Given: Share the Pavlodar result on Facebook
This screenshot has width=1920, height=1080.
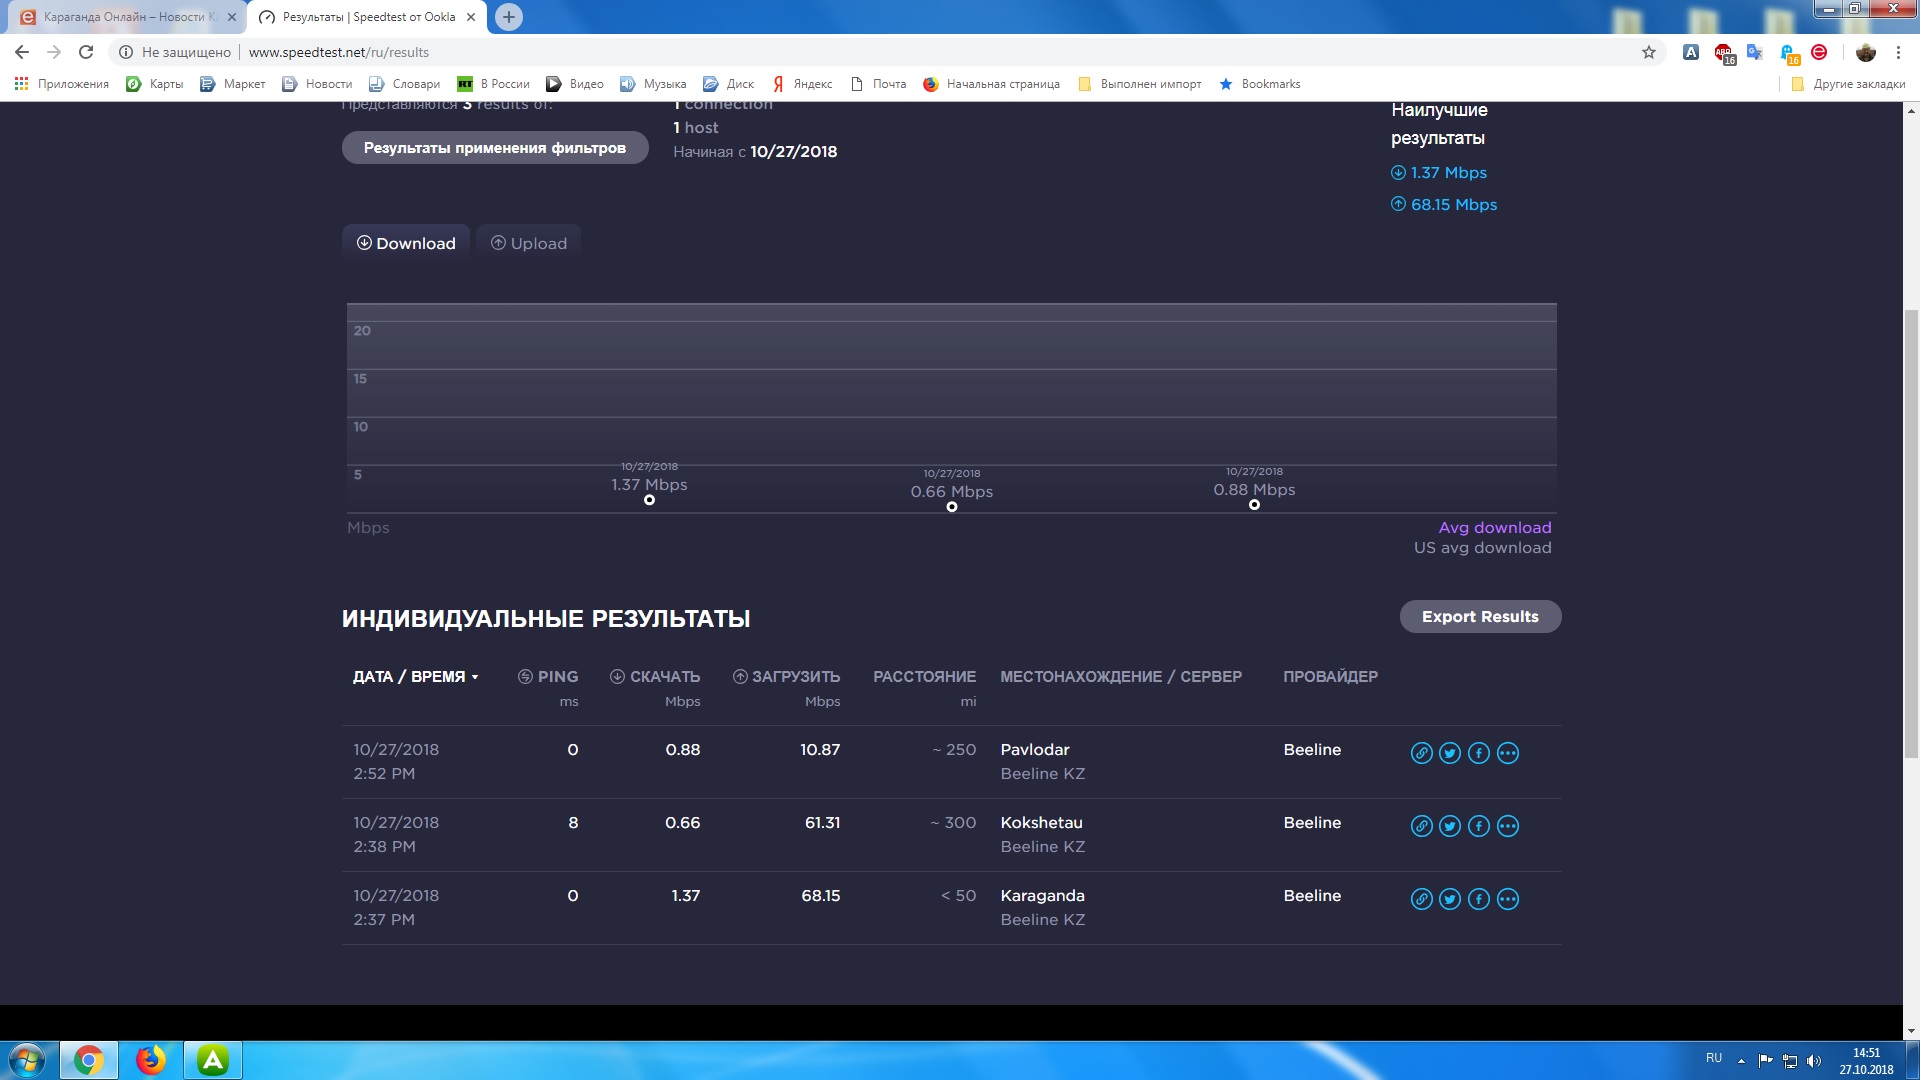Looking at the screenshot, I should (x=1479, y=753).
